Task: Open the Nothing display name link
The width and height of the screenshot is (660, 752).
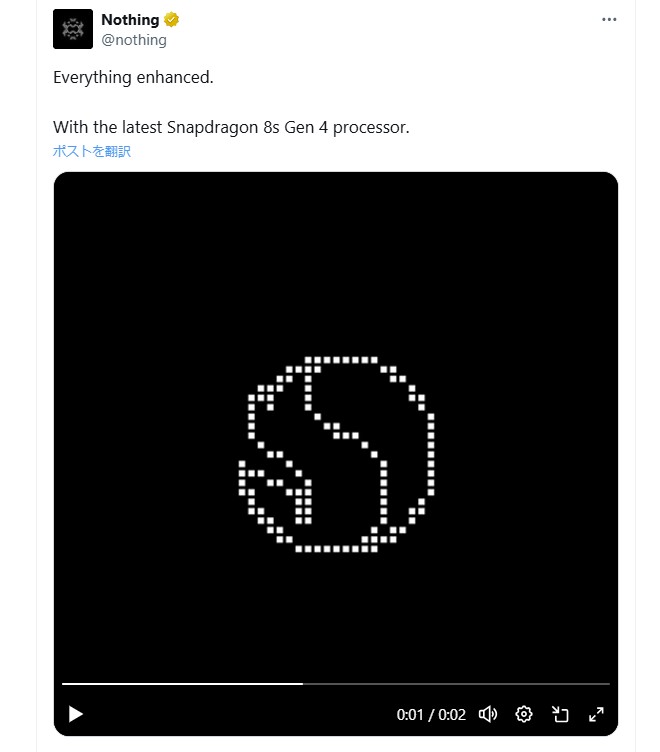Action: (x=130, y=20)
